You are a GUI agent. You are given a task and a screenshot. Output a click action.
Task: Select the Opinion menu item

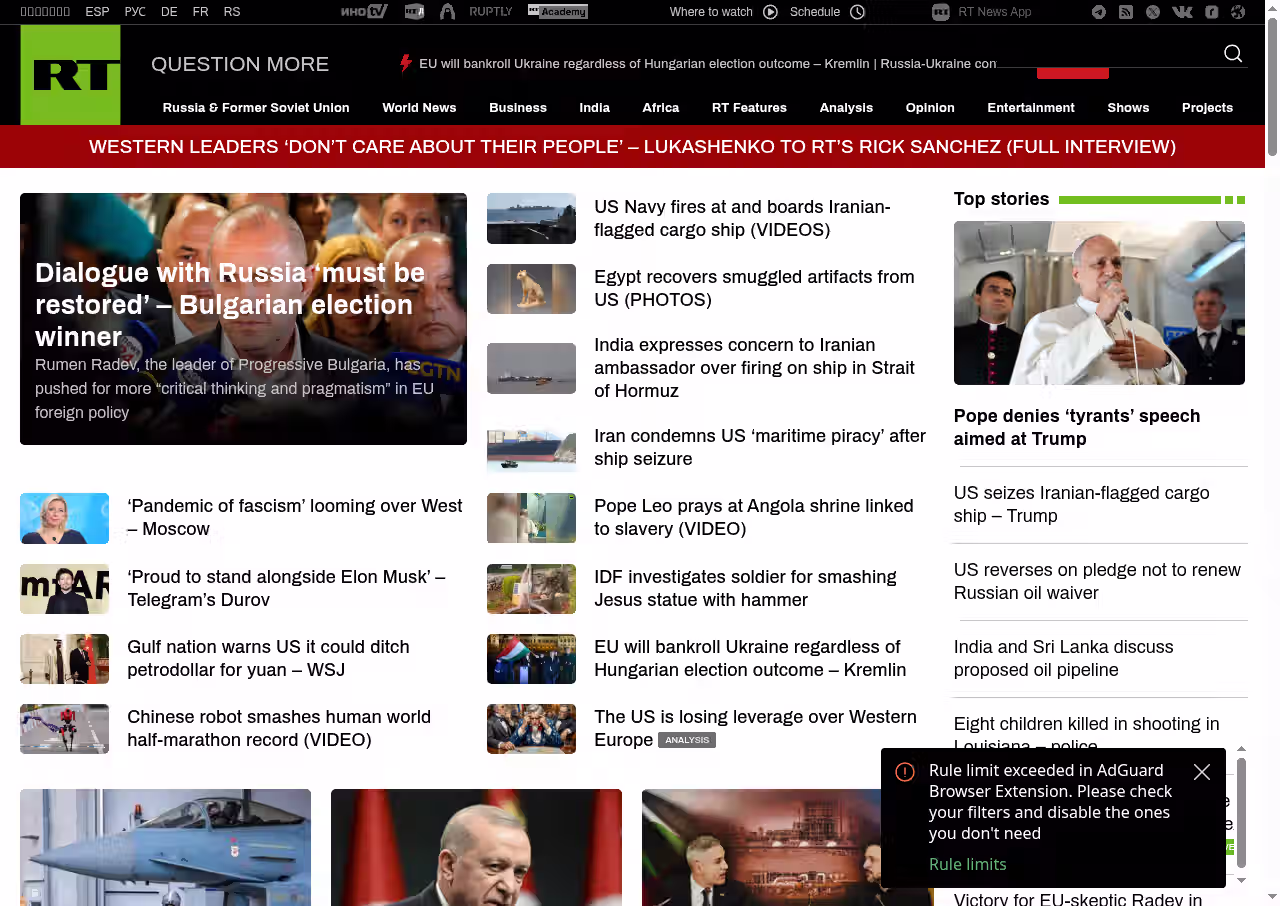(x=930, y=108)
